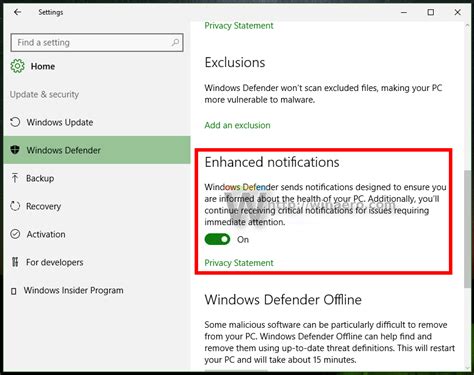Screen dimensions: 474x375
Task: Open the top Privacy Statement link
Action: 239,26
